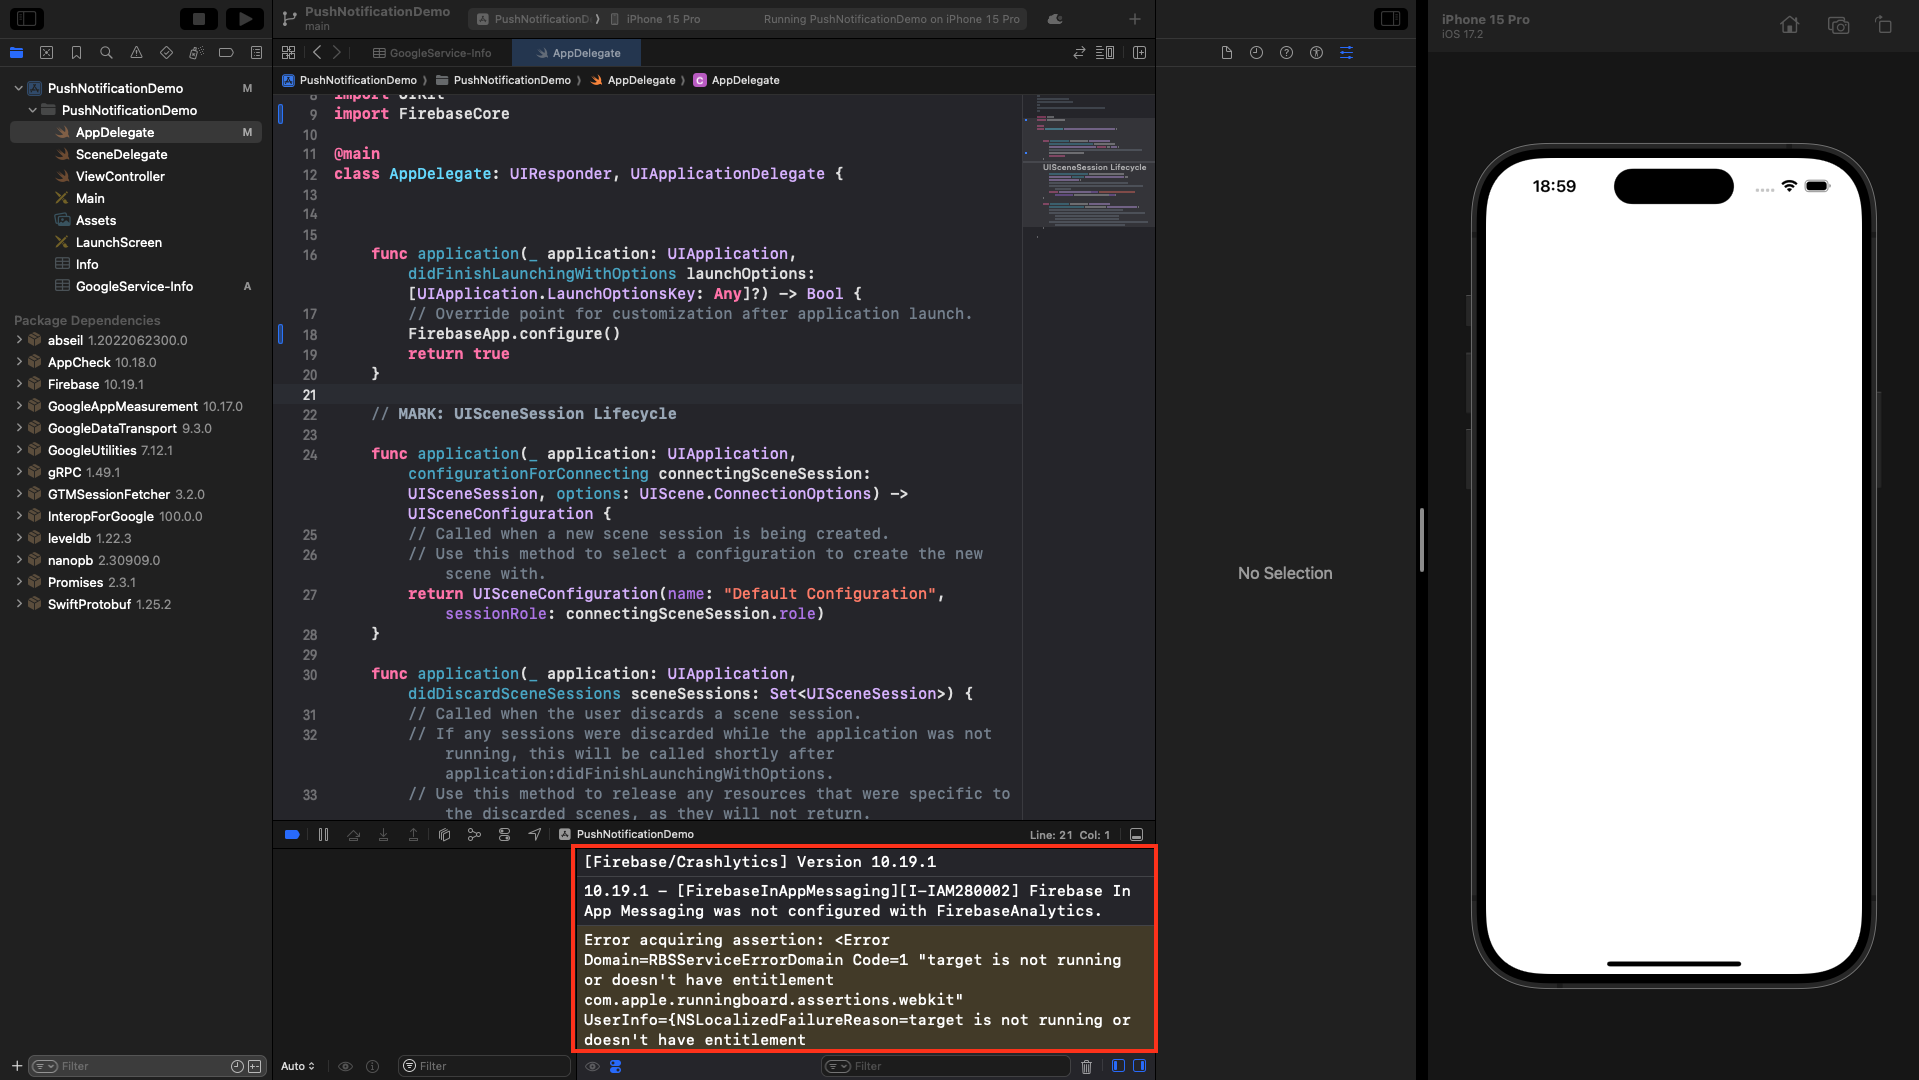Expand the gRPC package
Image resolution: width=1919 pixels, height=1080 pixels.
18,472
